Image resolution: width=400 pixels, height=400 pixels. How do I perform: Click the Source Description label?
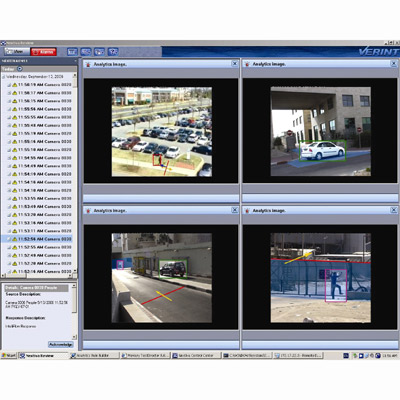click(23, 295)
